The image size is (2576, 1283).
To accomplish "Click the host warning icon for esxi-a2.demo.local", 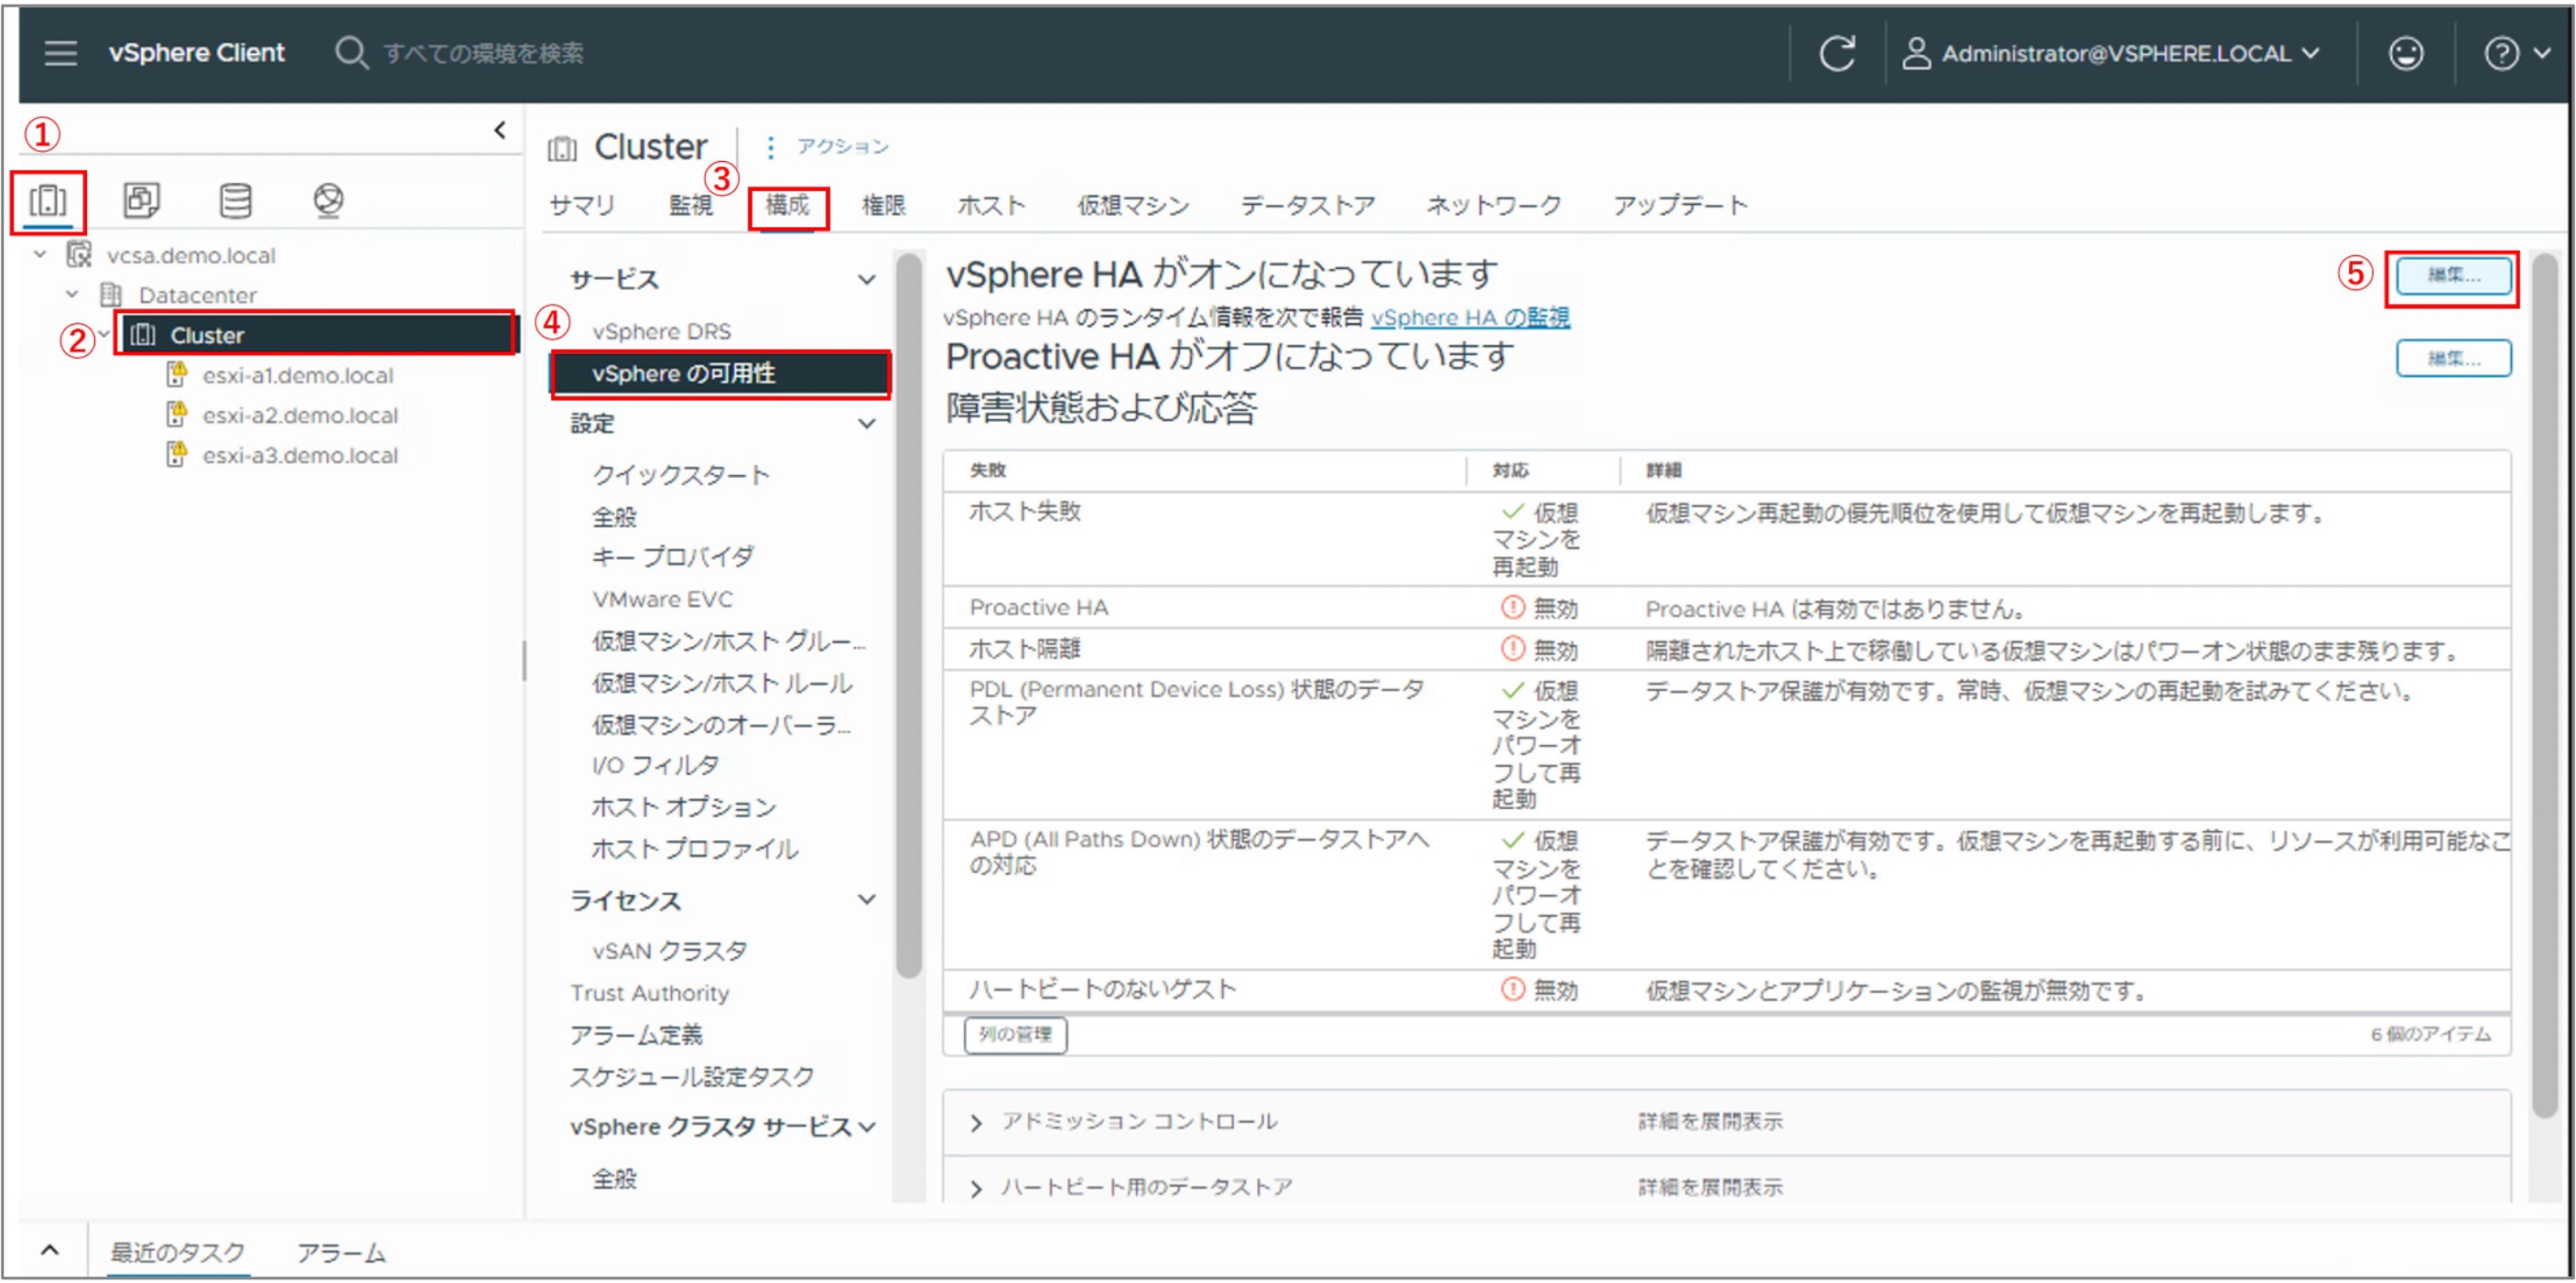I will [177, 414].
